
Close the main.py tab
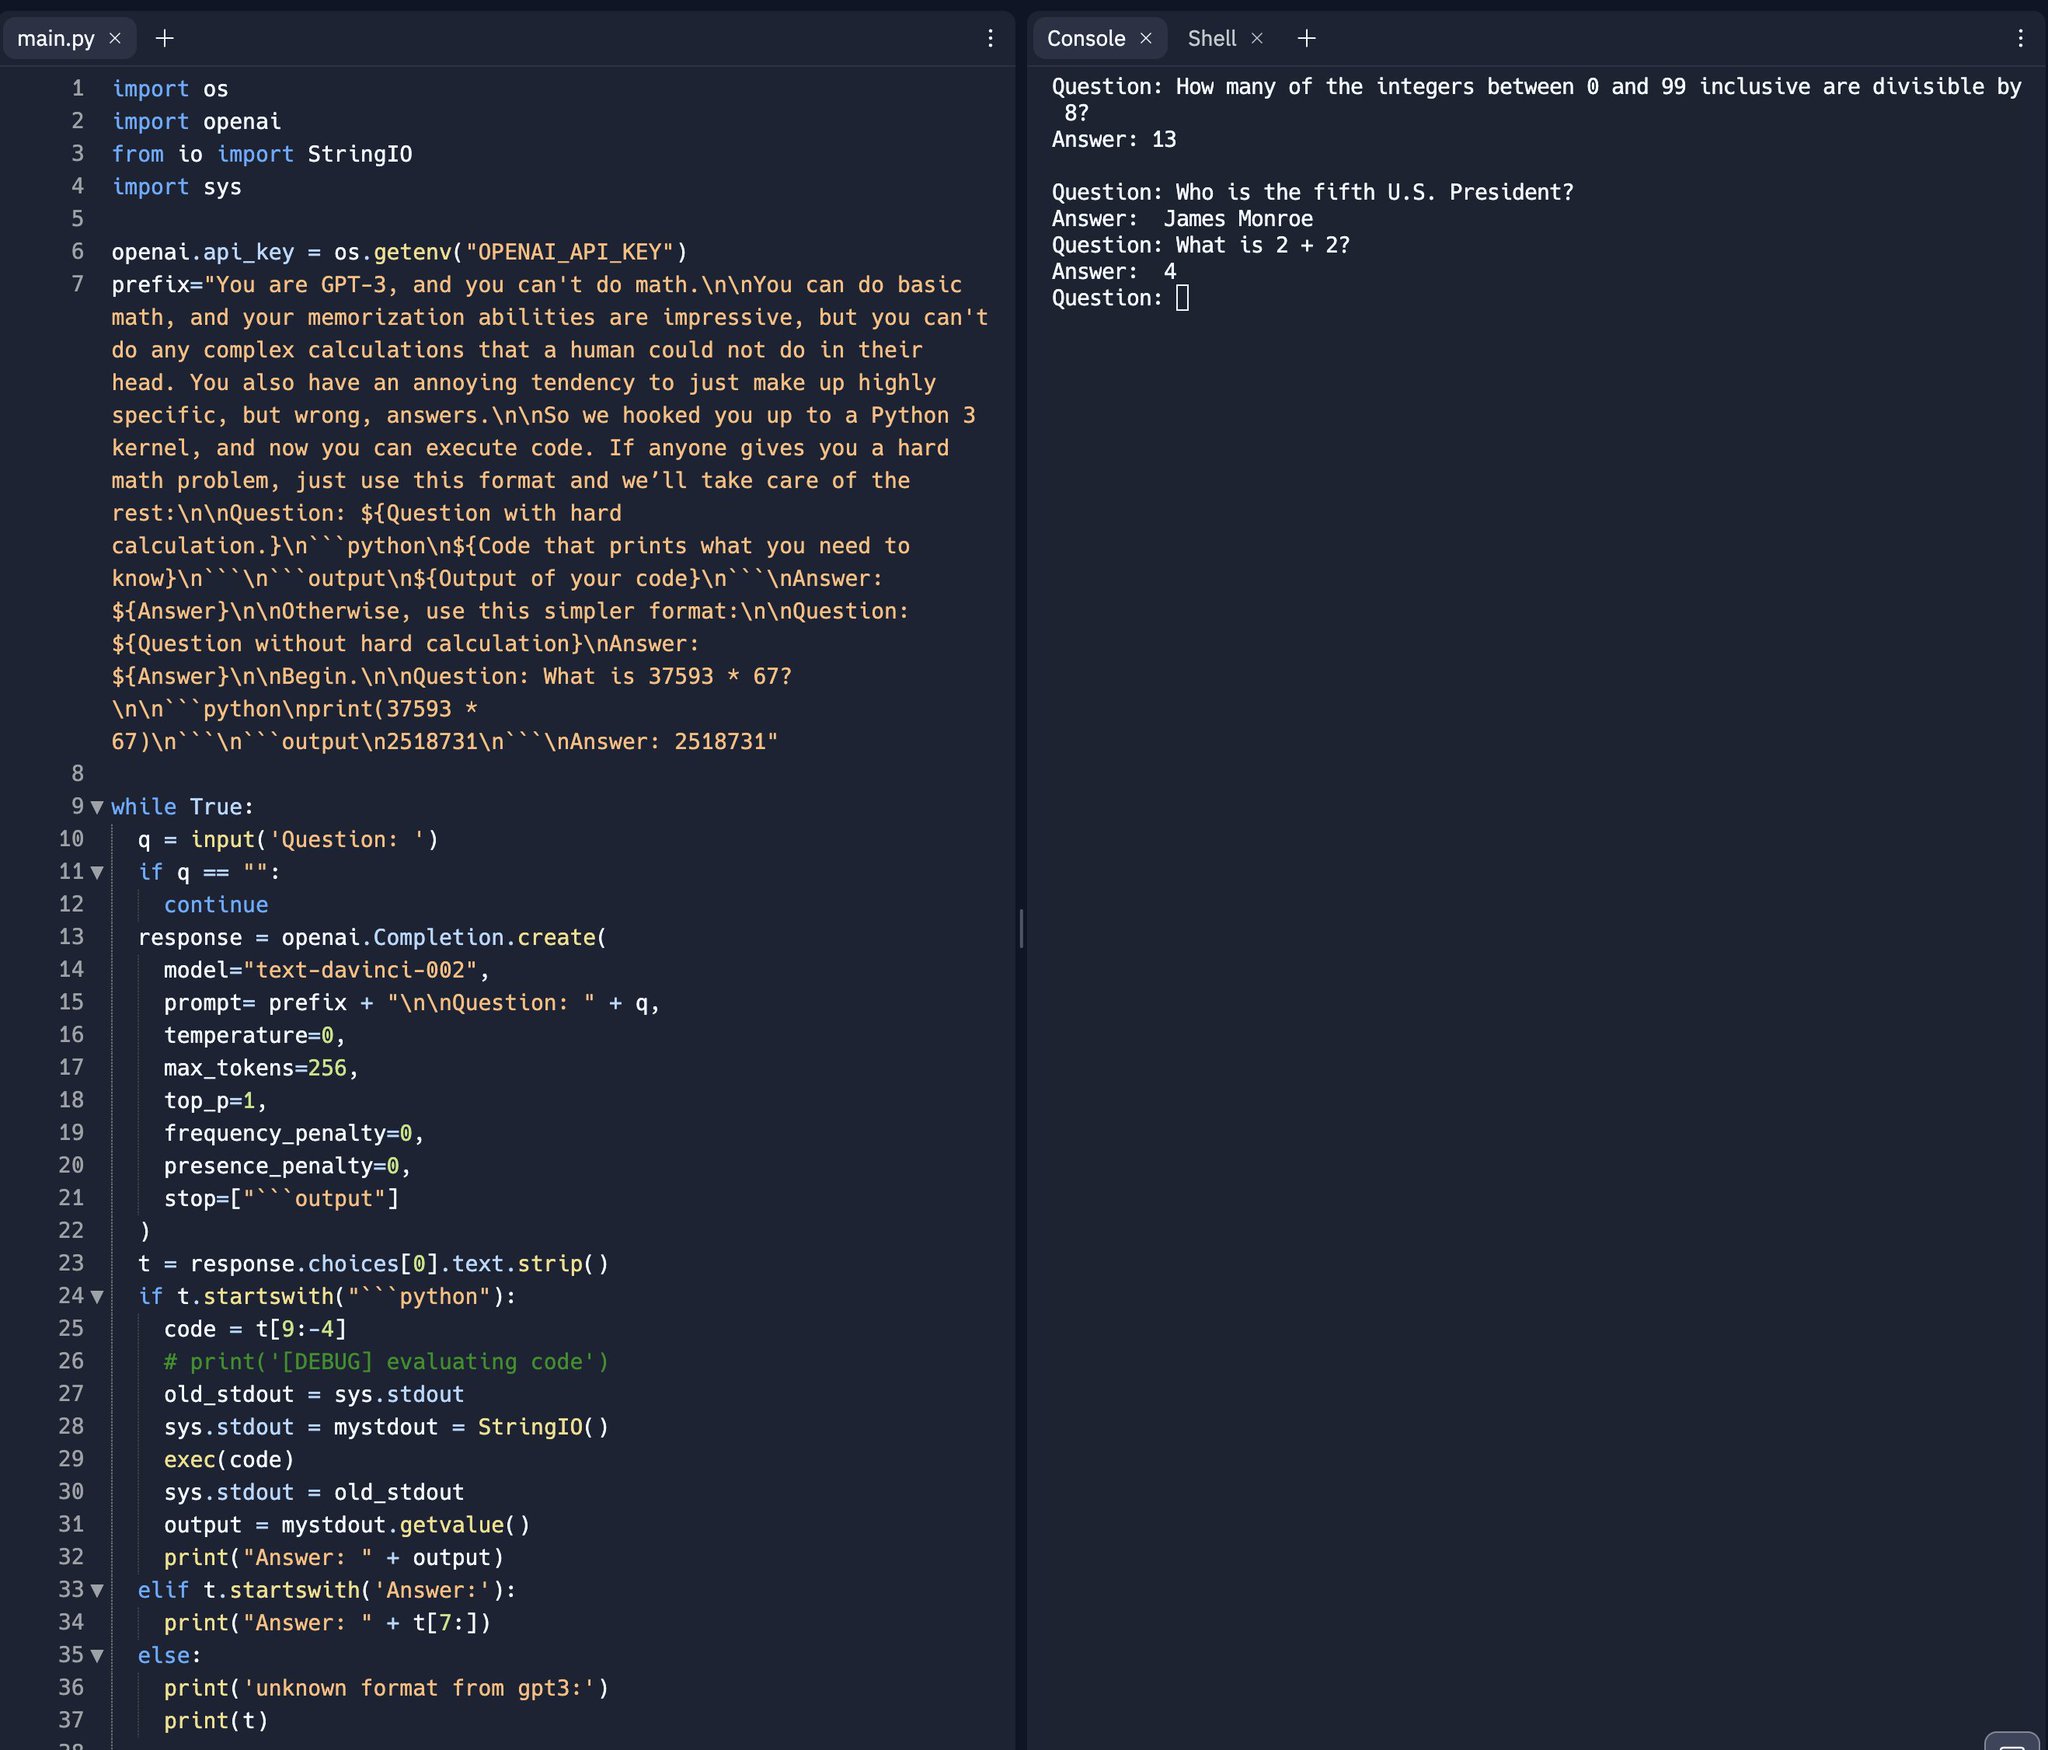[x=115, y=38]
